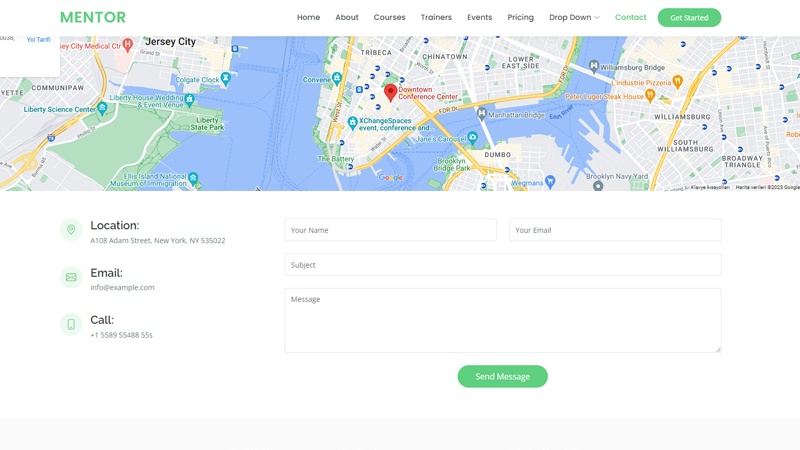Screen dimensions: 800x450
Task: Select the Manhattan Bridge marker
Action: pos(482,114)
